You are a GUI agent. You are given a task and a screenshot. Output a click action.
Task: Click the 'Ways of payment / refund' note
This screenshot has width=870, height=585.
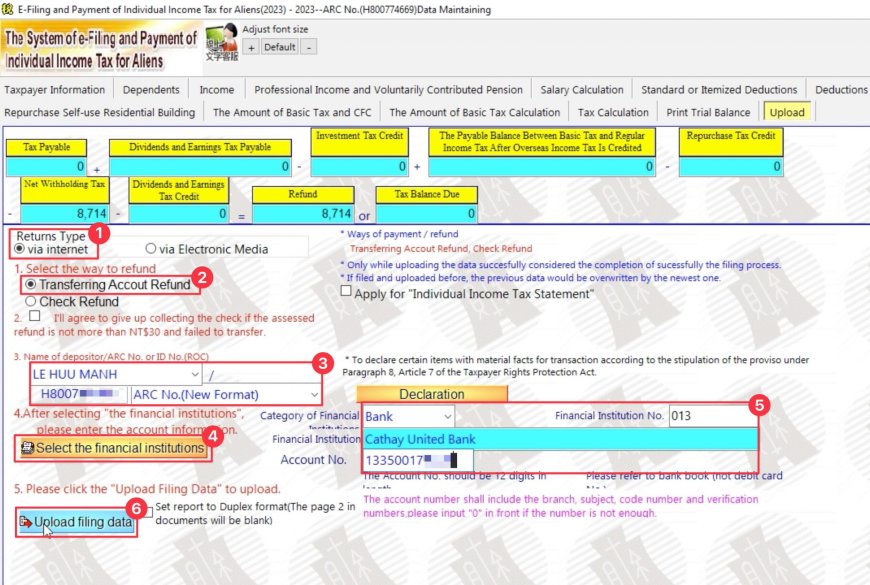pos(399,234)
